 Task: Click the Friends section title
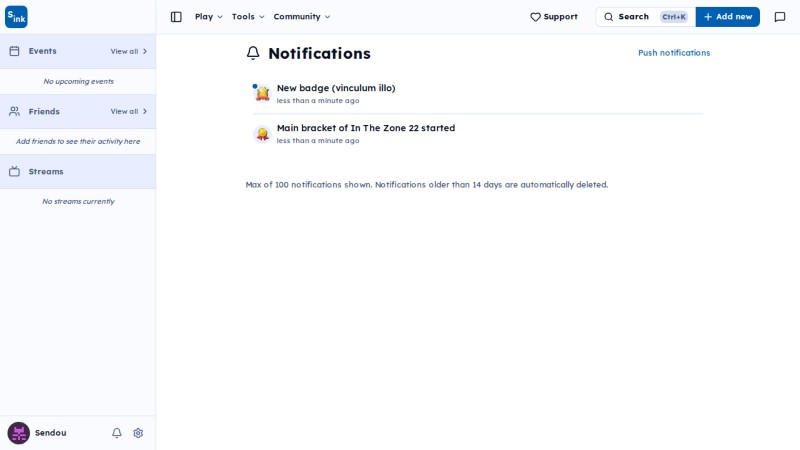click(44, 111)
